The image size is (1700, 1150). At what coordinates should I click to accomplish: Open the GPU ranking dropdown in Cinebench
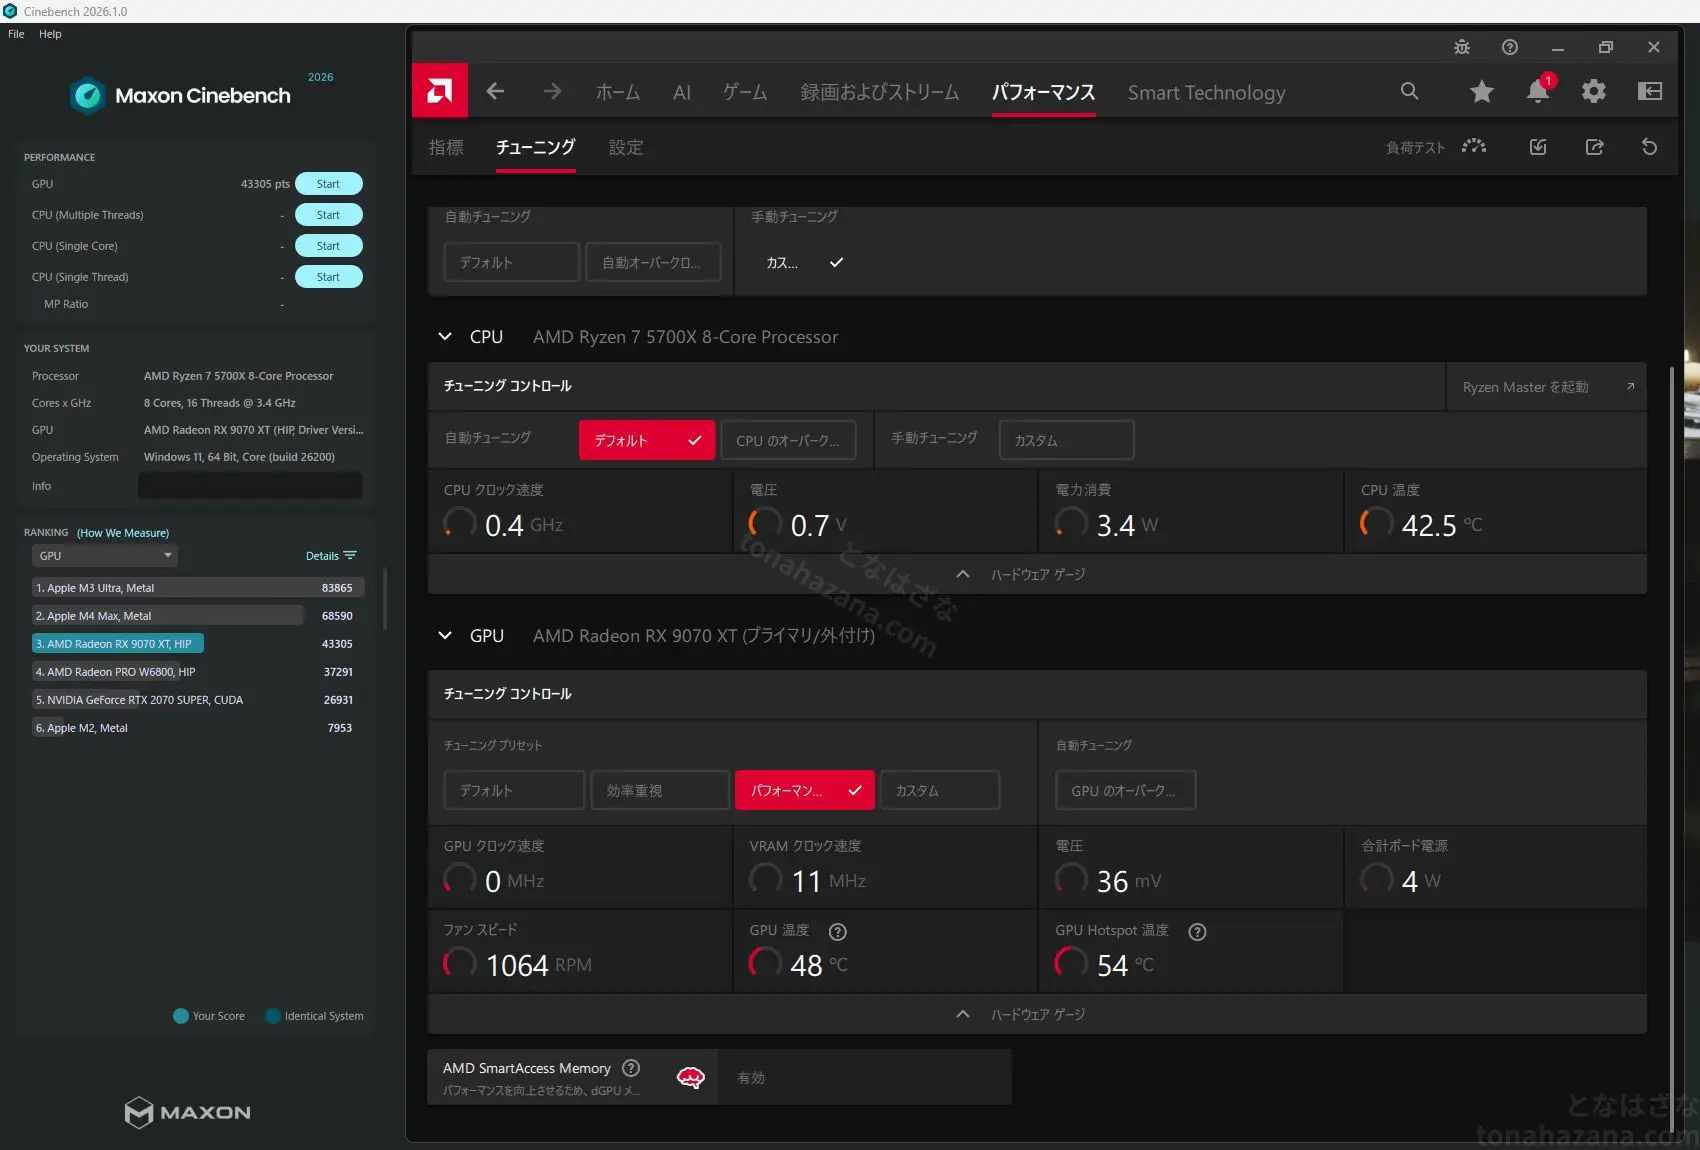point(105,555)
